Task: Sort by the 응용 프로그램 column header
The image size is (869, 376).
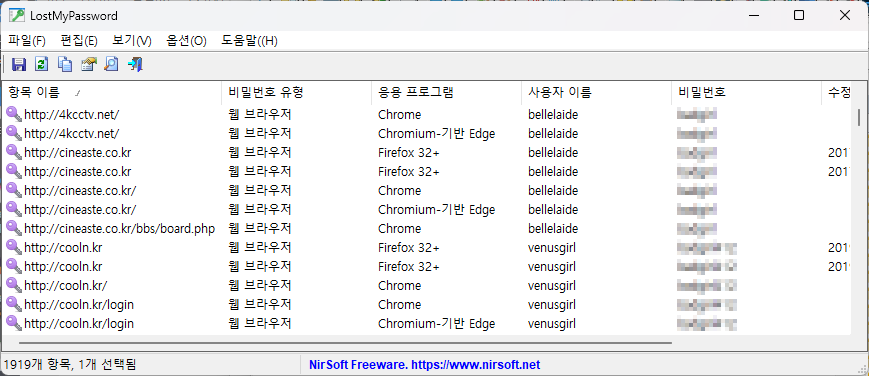Action: point(446,93)
